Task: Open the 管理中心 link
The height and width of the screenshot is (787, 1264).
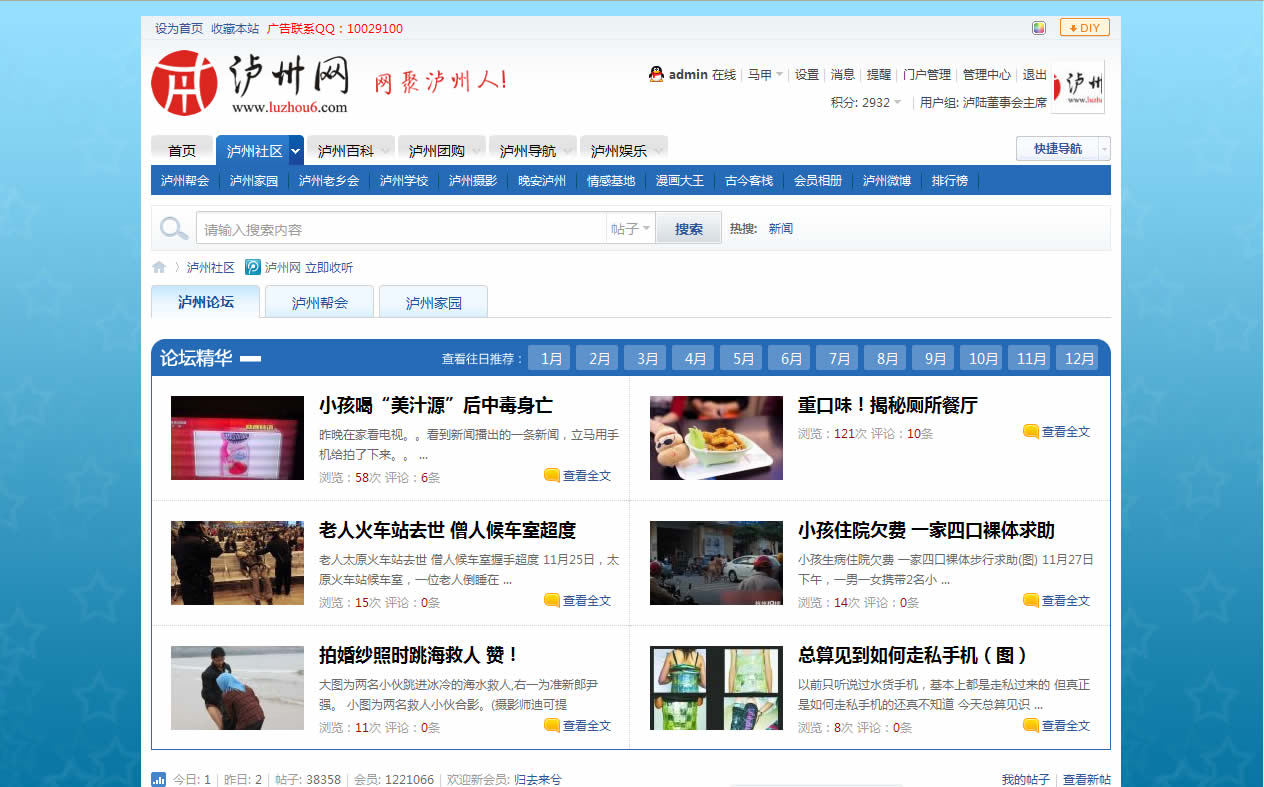Action: 987,75
